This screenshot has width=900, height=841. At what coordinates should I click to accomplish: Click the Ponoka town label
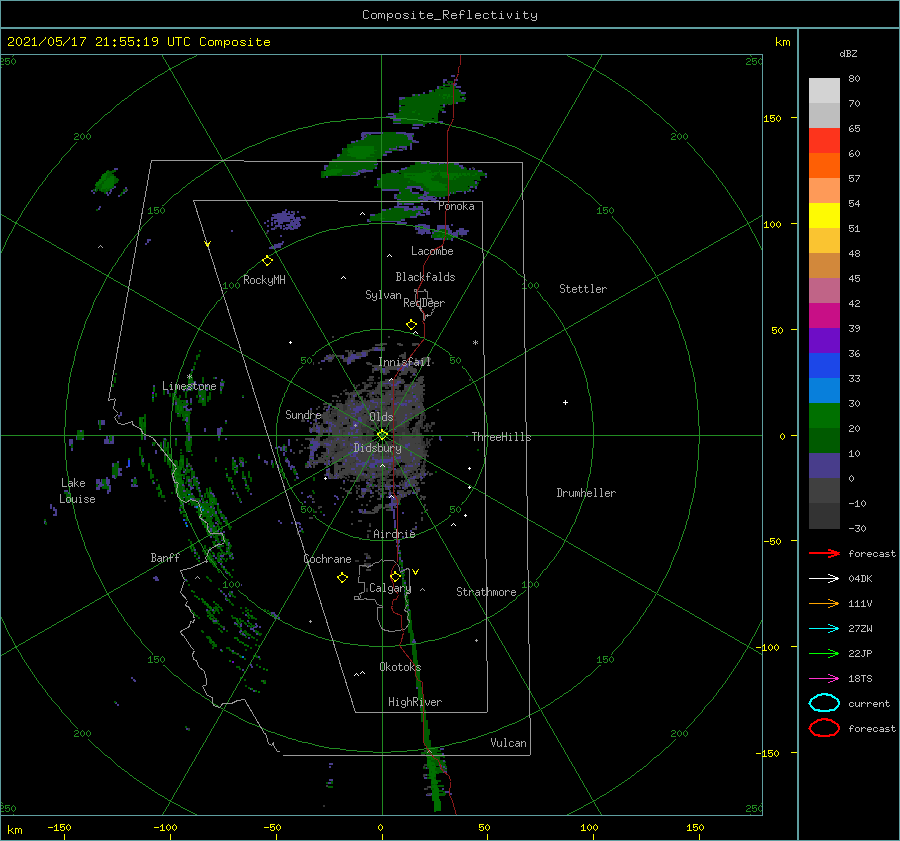click(x=456, y=206)
